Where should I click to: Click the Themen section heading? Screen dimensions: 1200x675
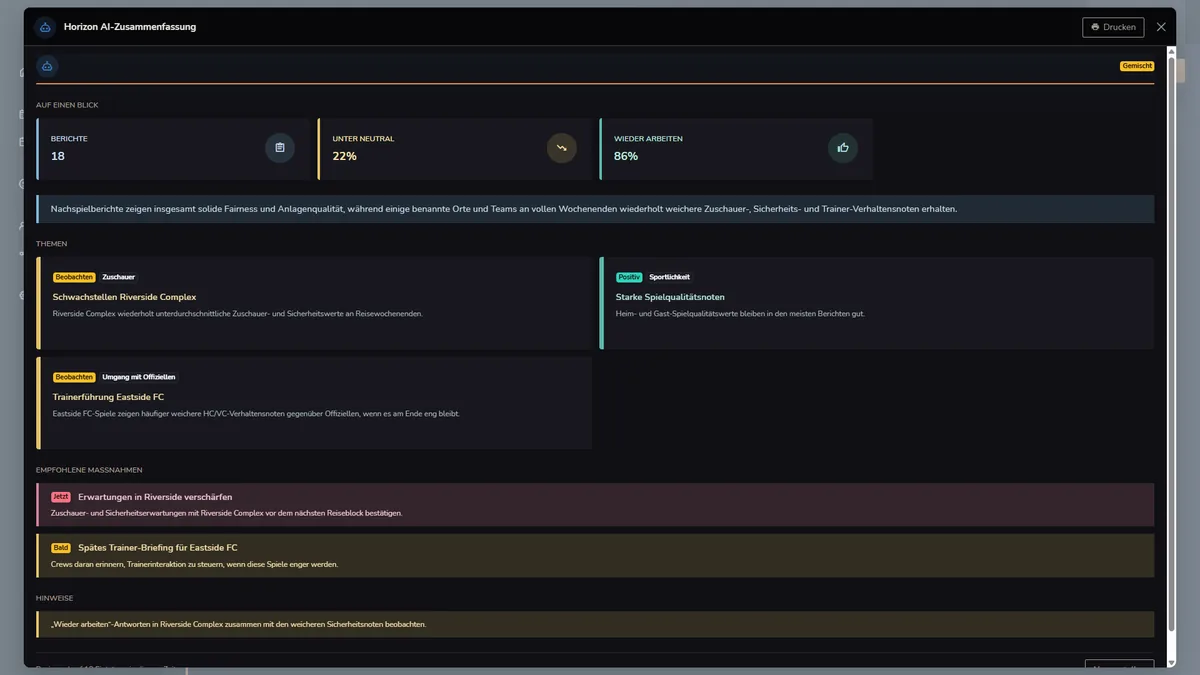coord(51,244)
